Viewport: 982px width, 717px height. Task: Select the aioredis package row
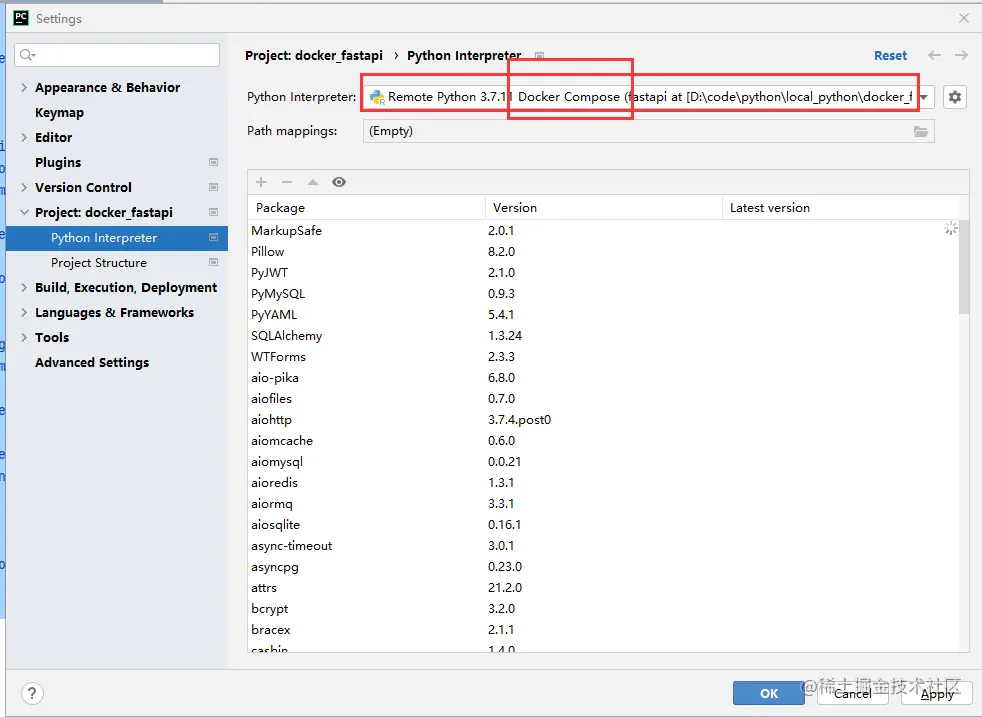[603, 482]
